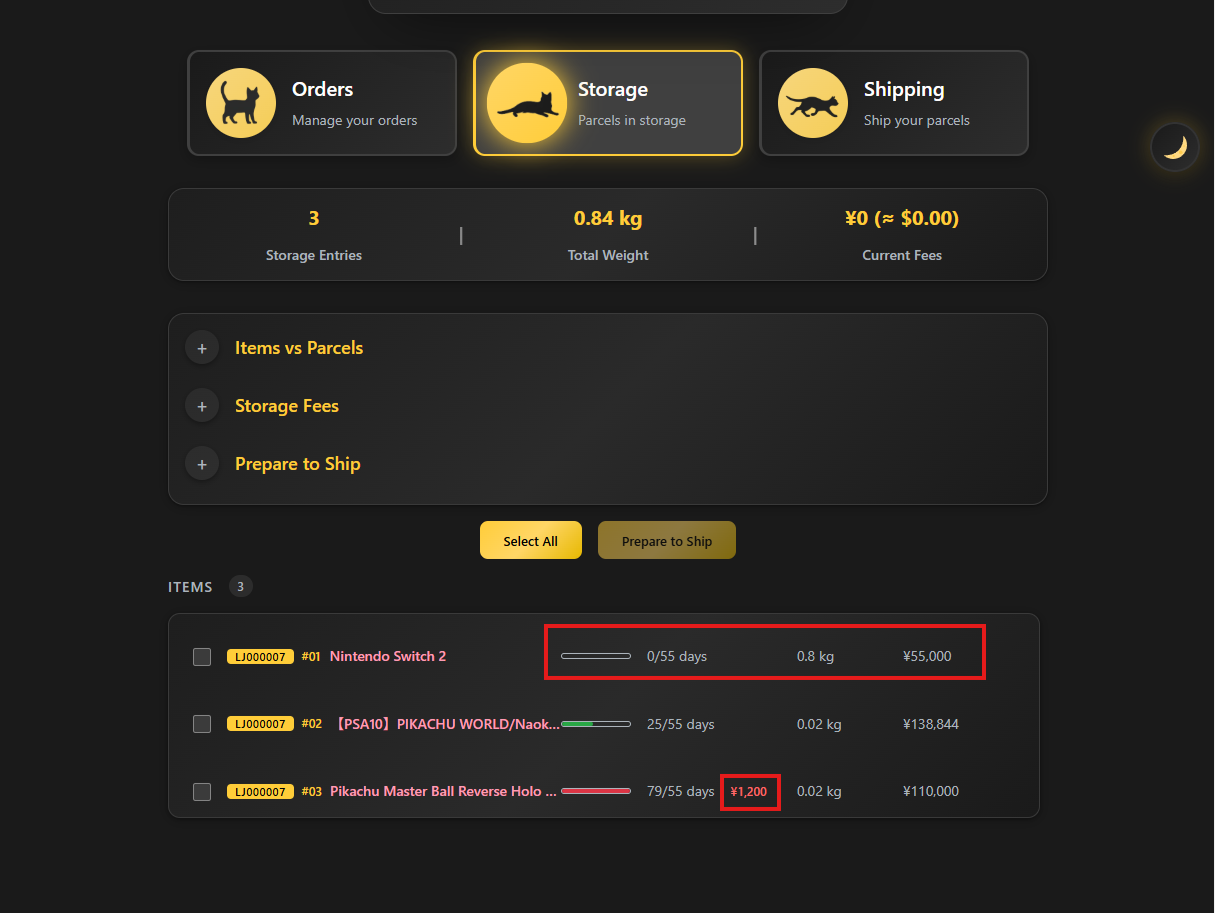The image size is (1215, 913).
Task: Click the ¥55,000 price value
Action: [x=927, y=657]
